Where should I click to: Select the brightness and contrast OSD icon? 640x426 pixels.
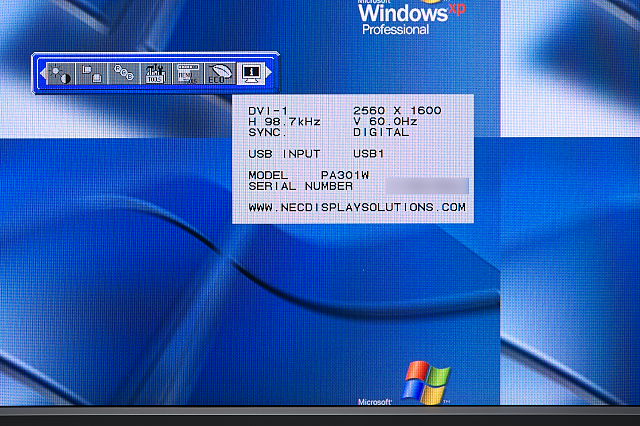60,74
